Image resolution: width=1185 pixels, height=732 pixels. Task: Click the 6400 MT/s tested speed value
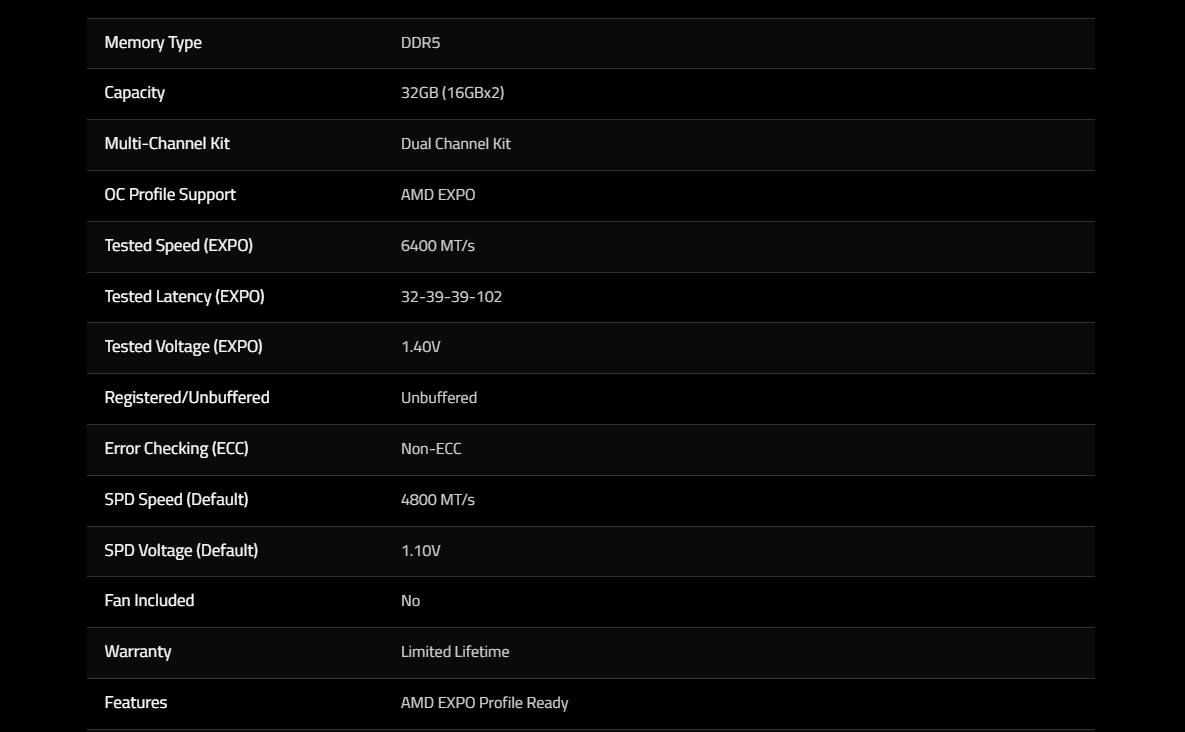coord(438,246)
